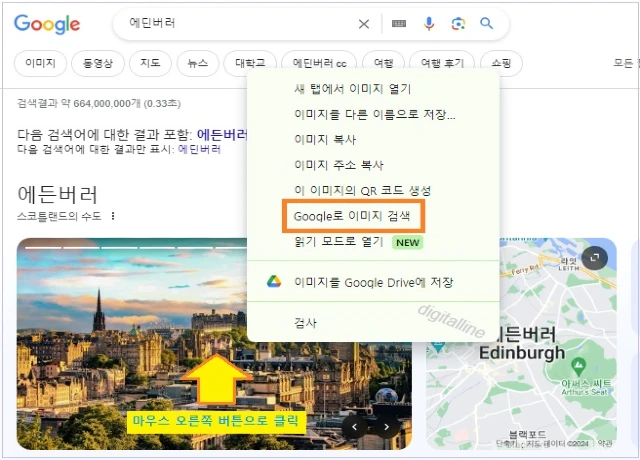Choose 이미지 복사 from context menu
Screen dimensions: 640x460
[x=373, y=140]
